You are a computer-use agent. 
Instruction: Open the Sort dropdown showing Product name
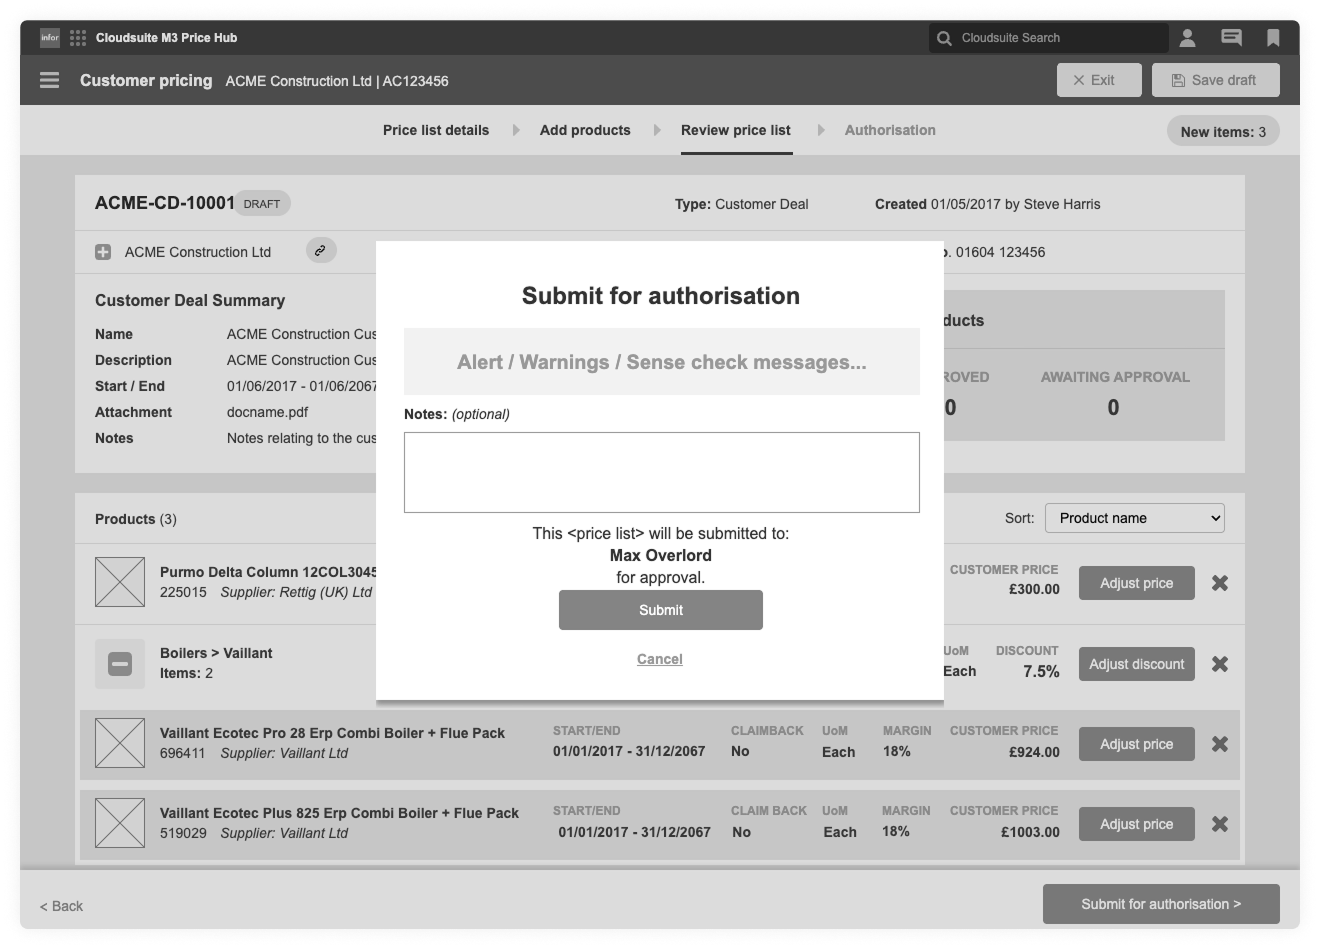click(1135, 518)
